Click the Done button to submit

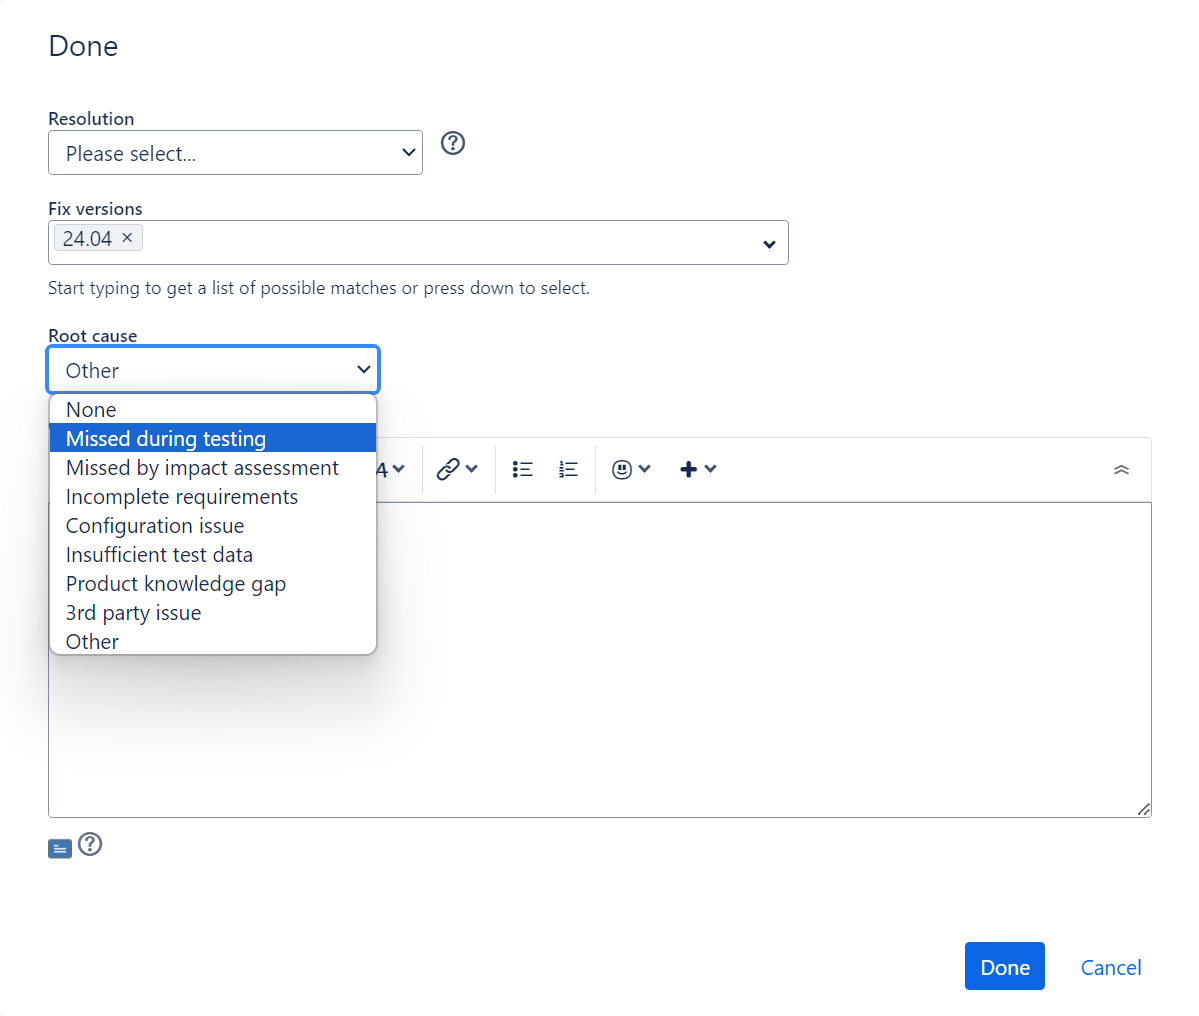[1004, 966]
